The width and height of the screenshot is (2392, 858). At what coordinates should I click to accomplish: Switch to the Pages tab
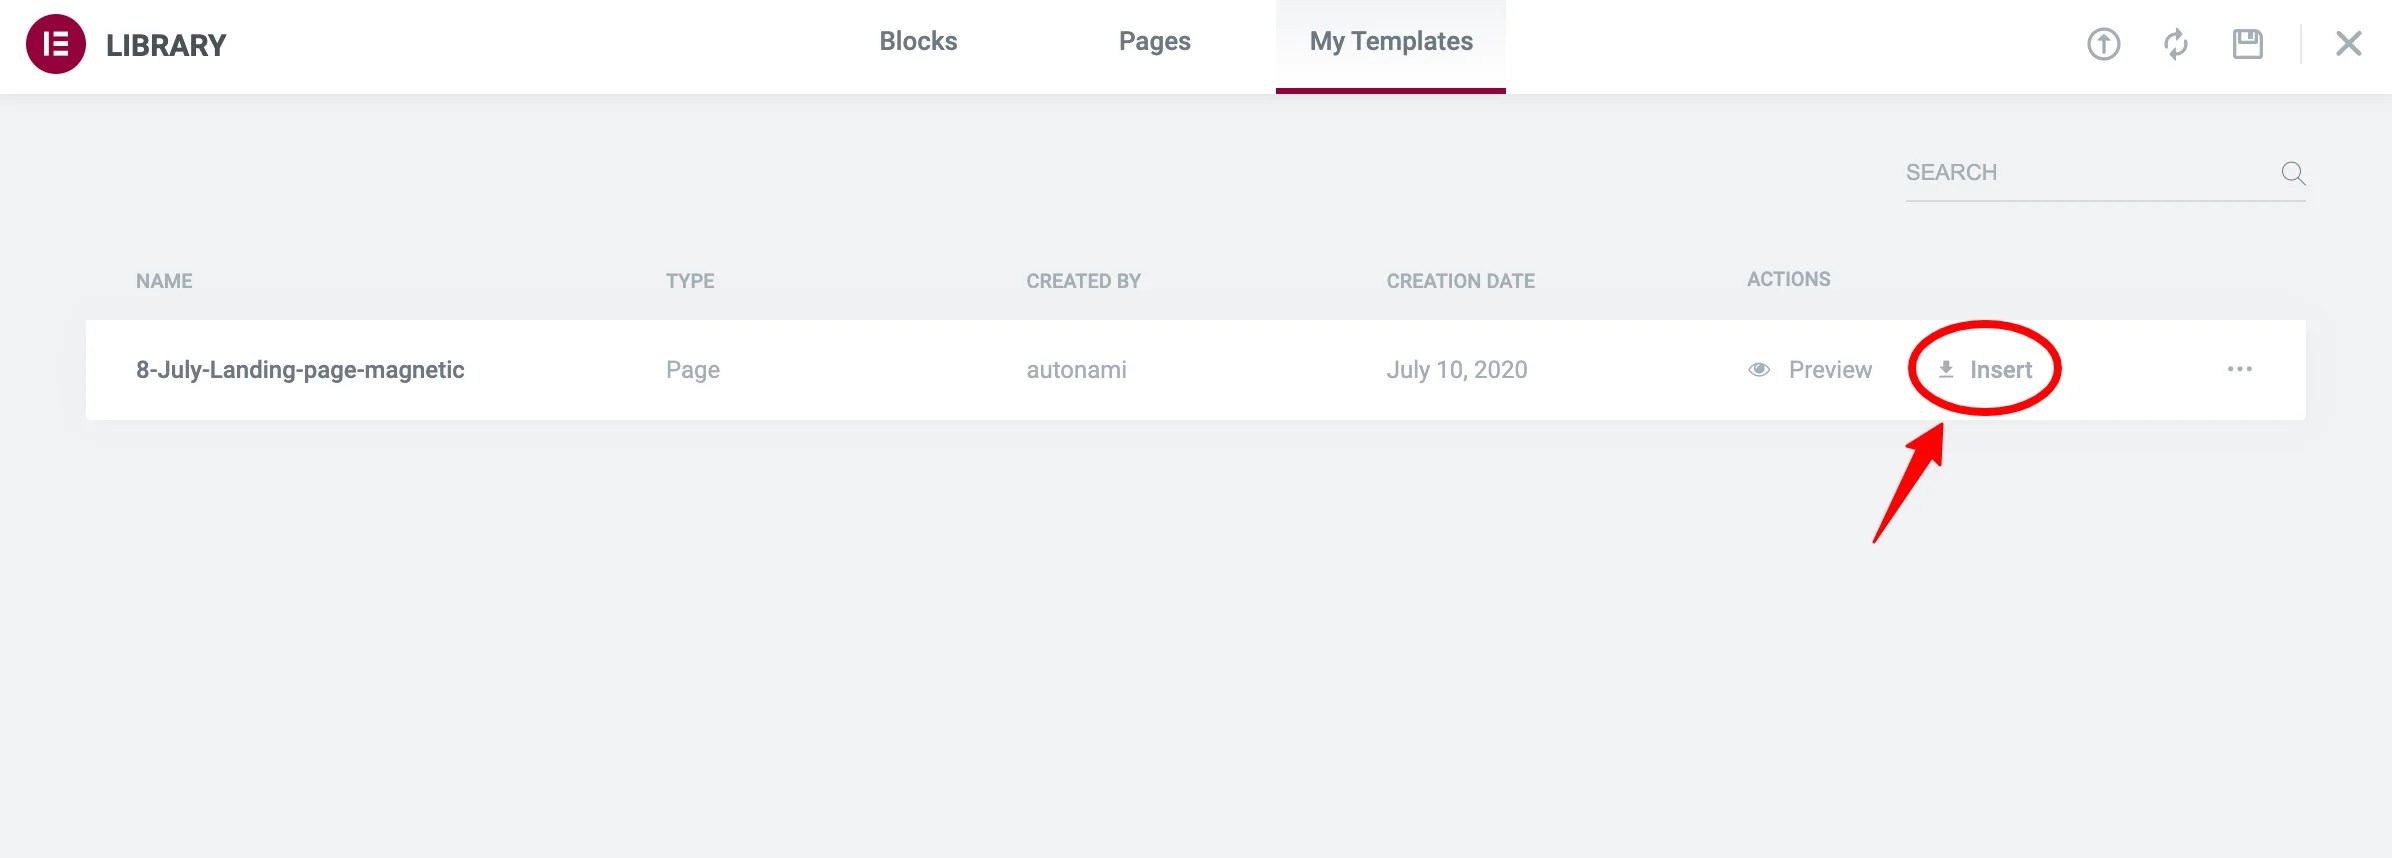click(1154, 41)
